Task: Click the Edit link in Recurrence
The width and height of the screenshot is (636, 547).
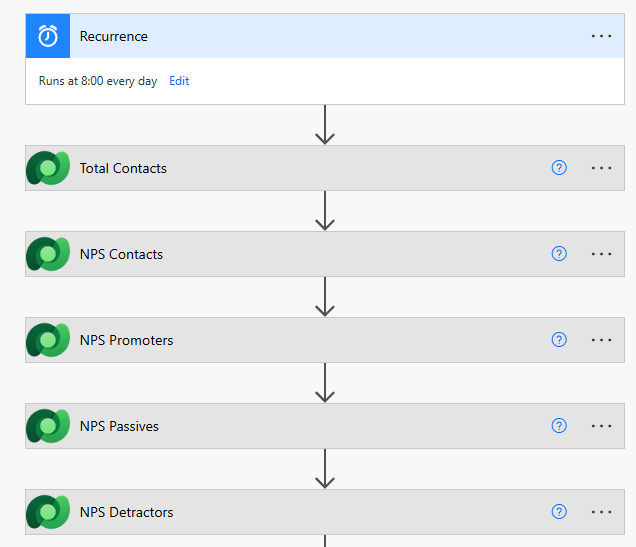Action: click(x=179, y=81)
